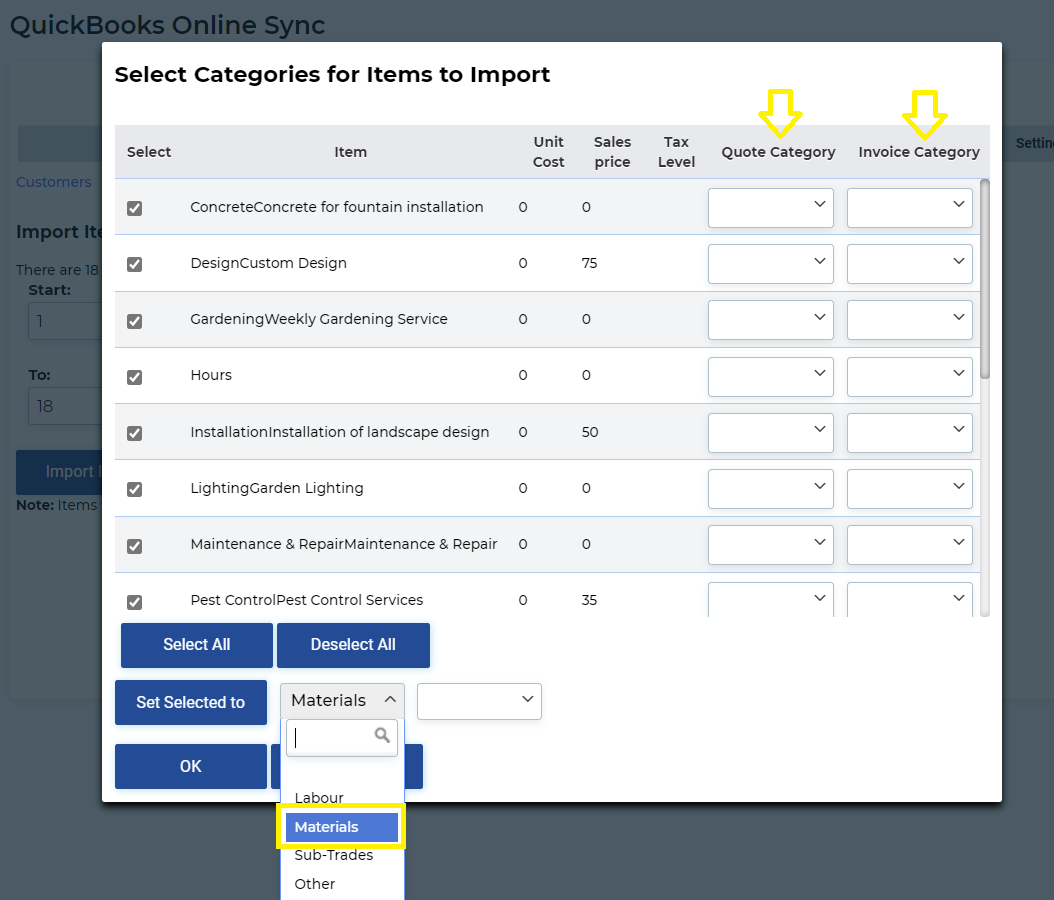Click sales price 35 for Pest Control row

tap(590, 600)
